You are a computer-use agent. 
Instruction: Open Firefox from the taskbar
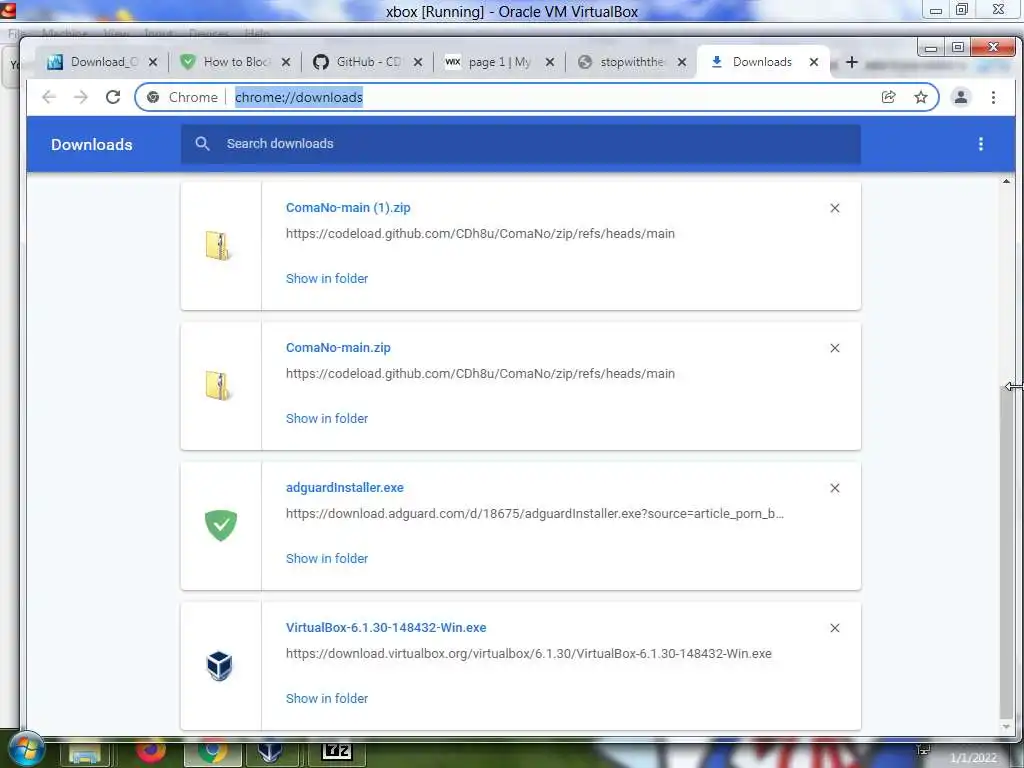(151, 752)
